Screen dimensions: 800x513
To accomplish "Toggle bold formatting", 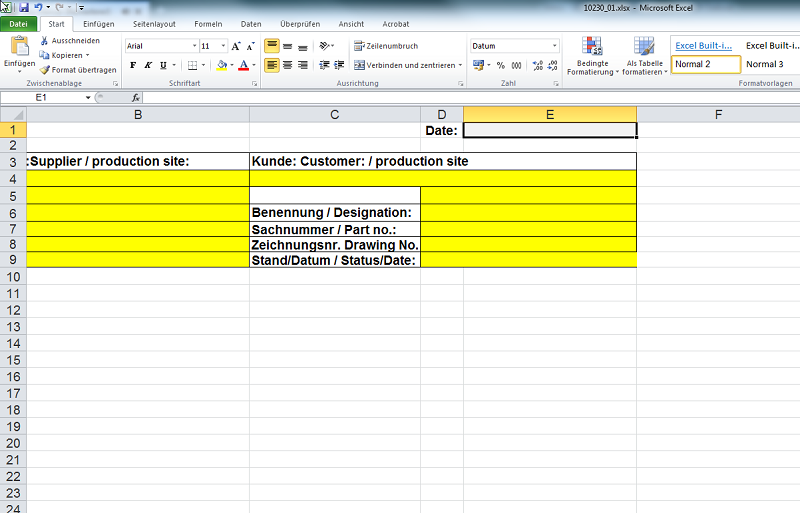I will point(133,65).
